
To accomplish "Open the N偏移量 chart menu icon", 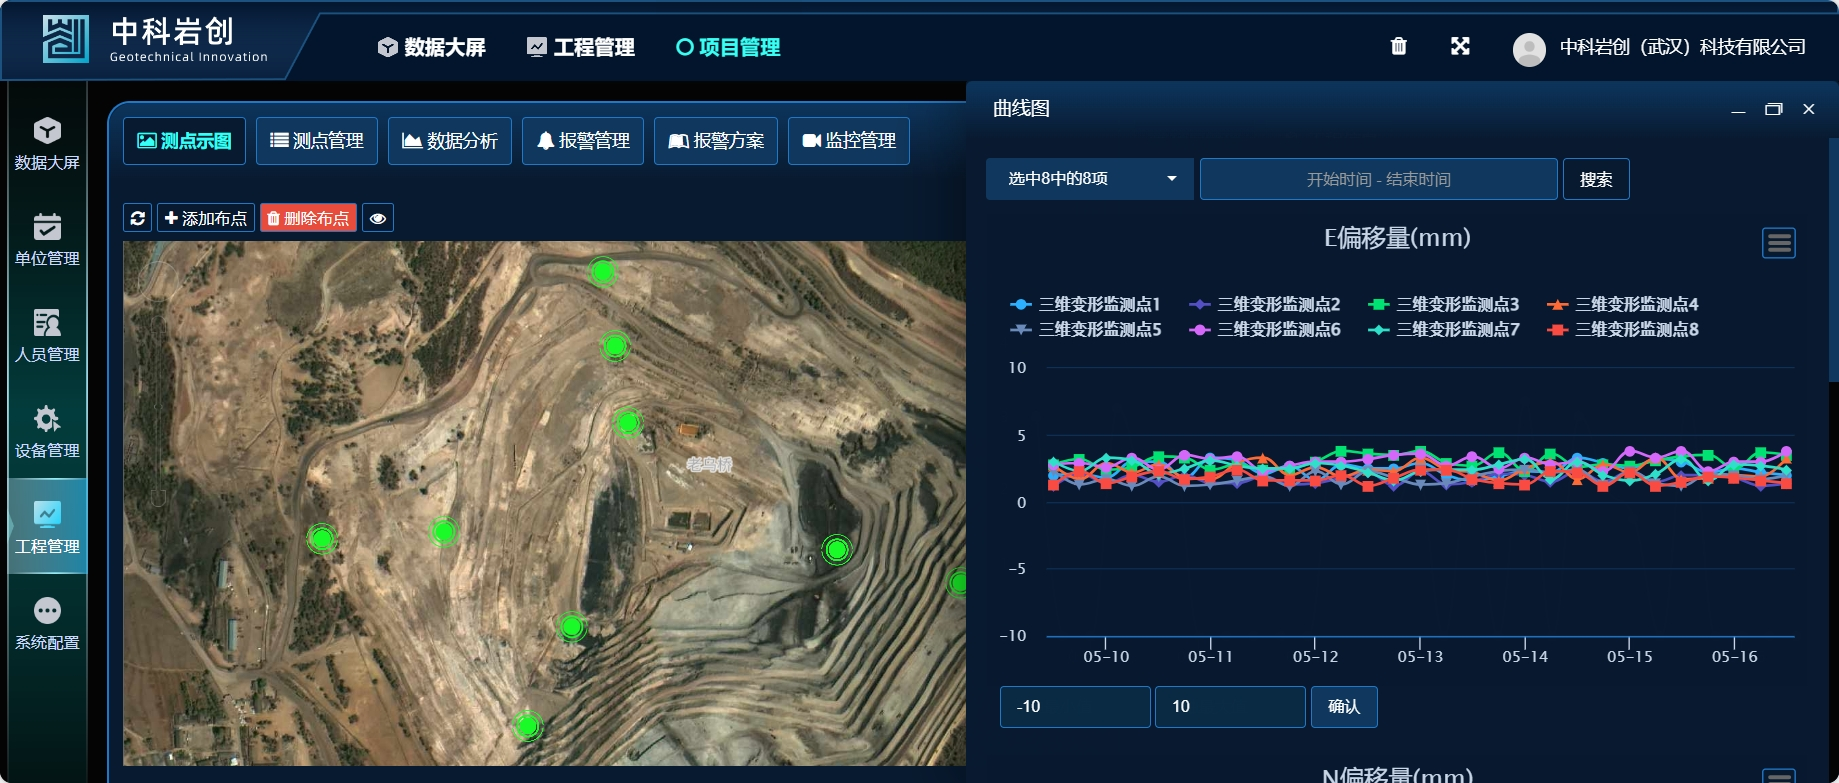I will (x=1779, y=776).
